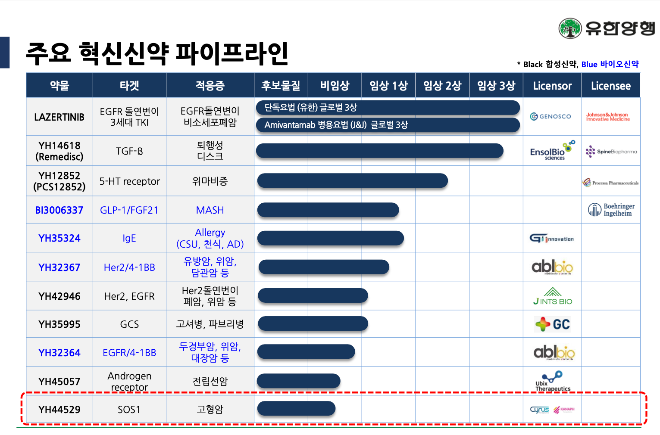
Task: Click the 타겟 column header
Action: pyautogui.click(x=129, y=85)
